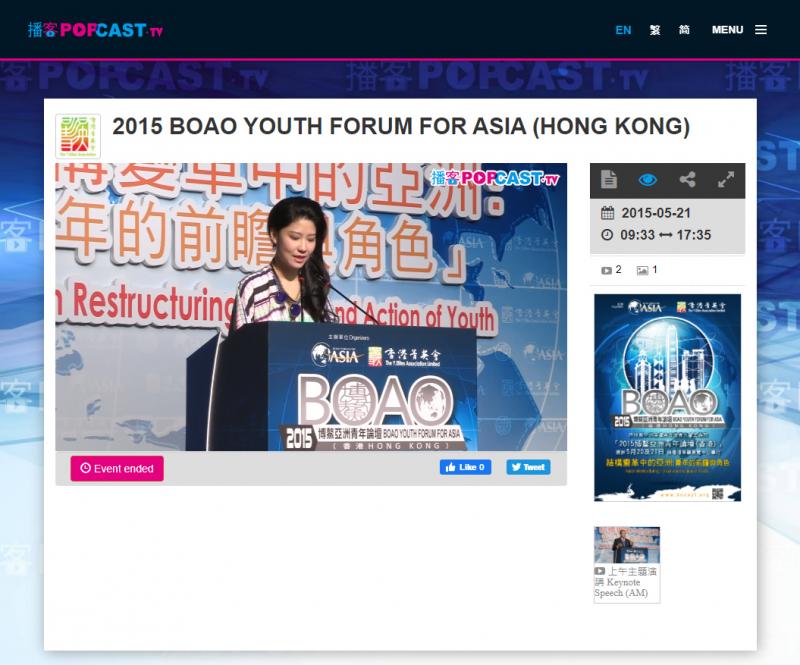
Task: Select the 2015 BOAO Youth Forum title
Action: [x=401, y=126]
